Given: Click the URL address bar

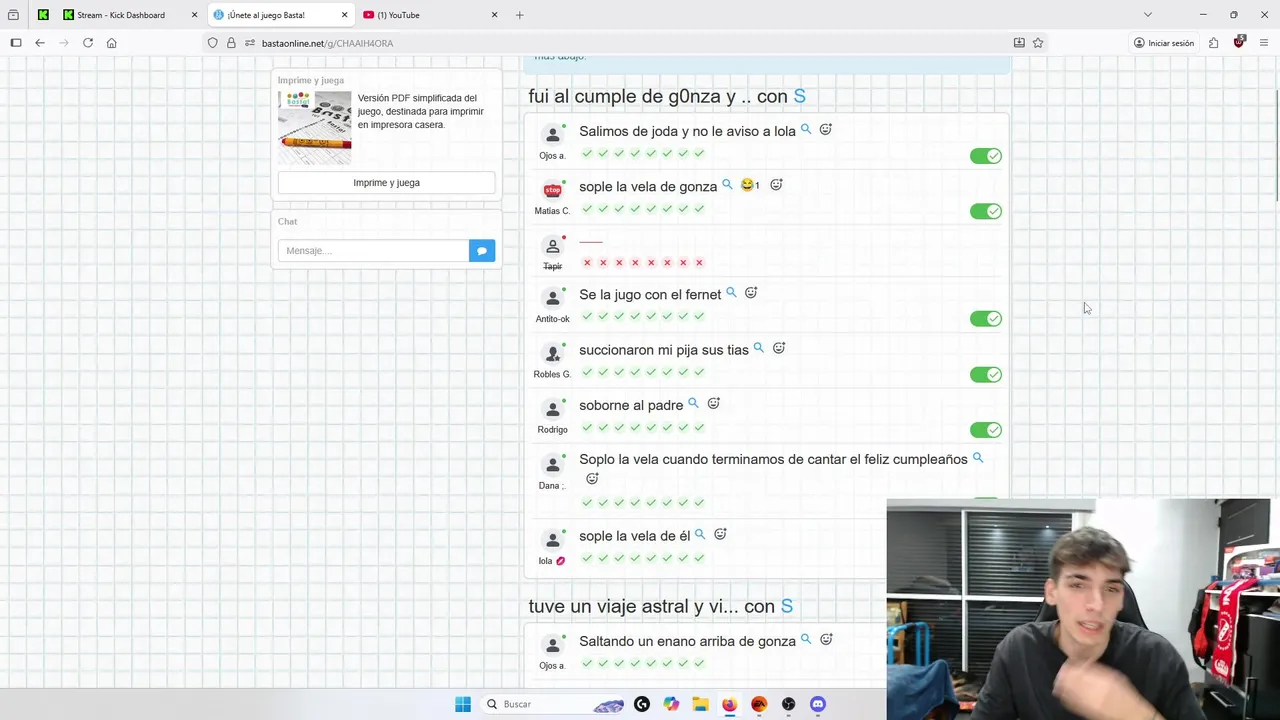Looking at the screenshot, I should tap(630, 43).
